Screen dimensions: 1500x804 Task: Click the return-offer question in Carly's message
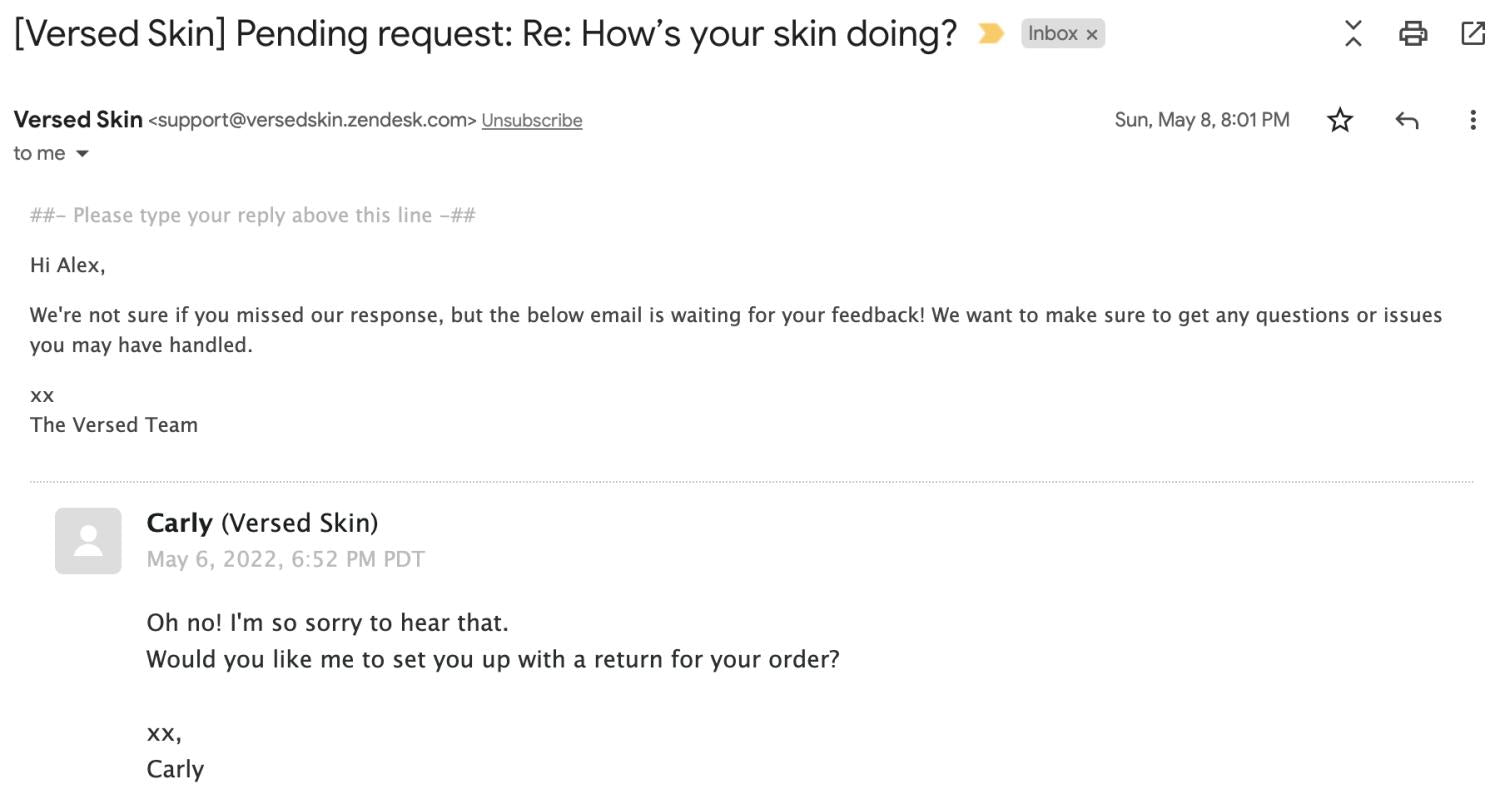[492, 660]
